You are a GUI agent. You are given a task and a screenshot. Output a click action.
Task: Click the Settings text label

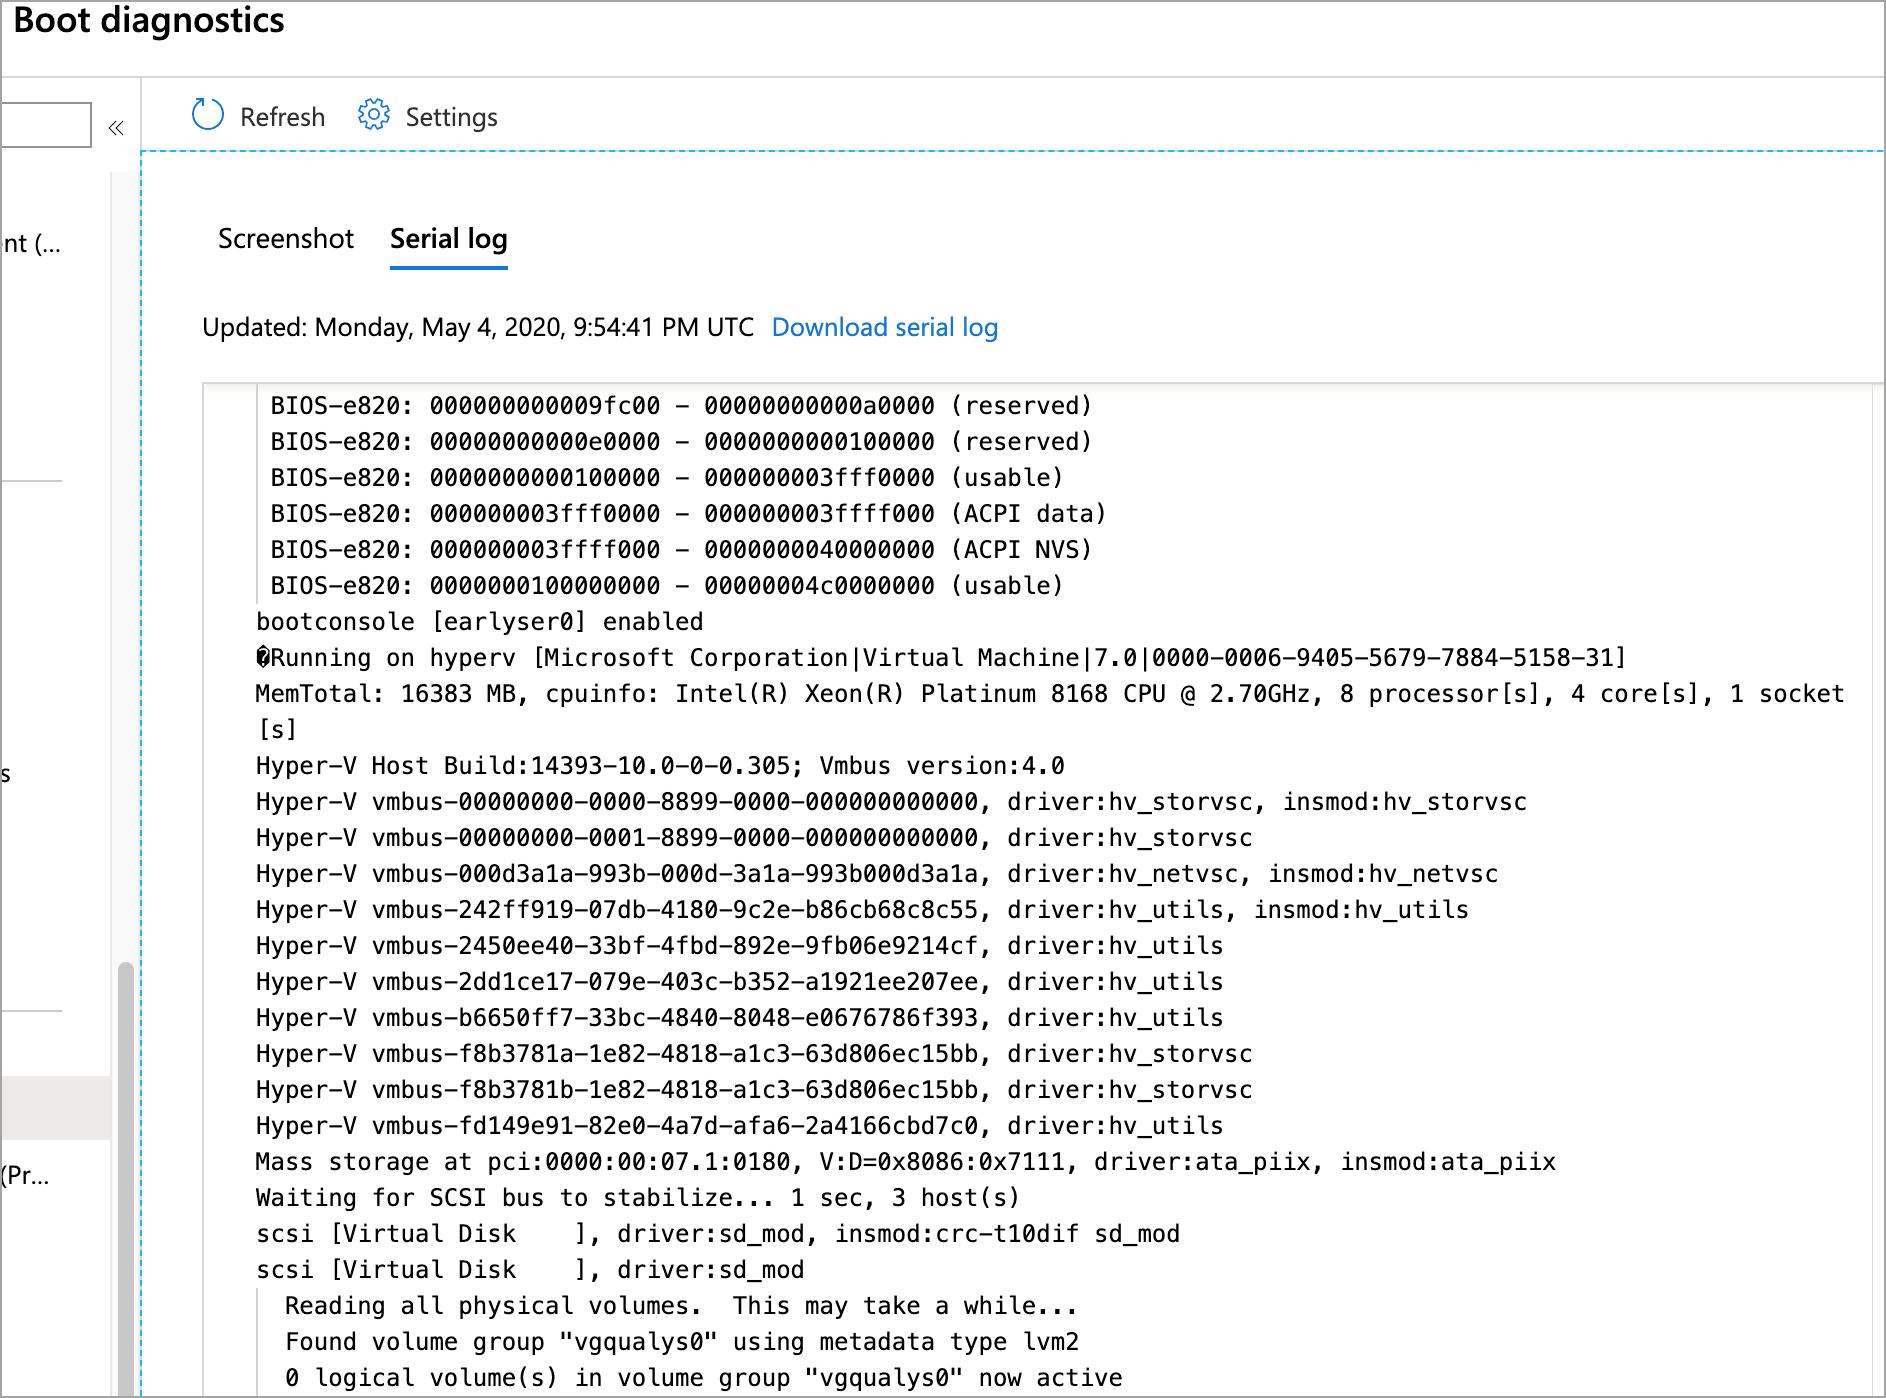pos(451,116)
